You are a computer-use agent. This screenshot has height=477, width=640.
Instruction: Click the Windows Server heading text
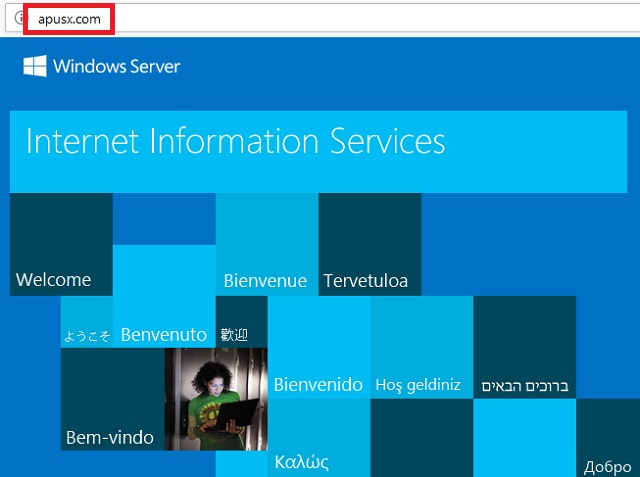pyautogui.click(x=116, y=66)
